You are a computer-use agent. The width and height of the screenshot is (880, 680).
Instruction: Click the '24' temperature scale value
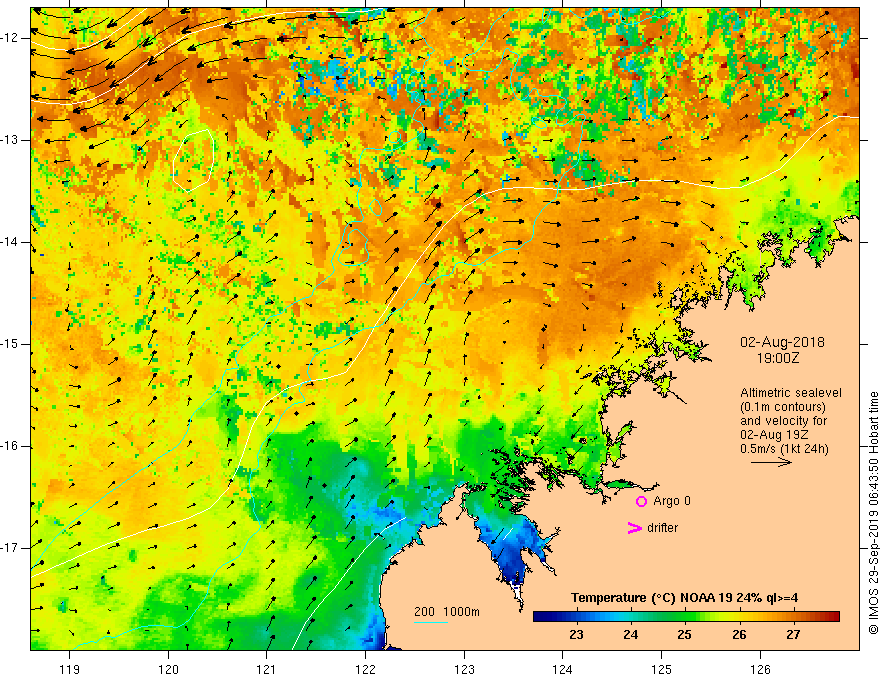coord(630,635)
